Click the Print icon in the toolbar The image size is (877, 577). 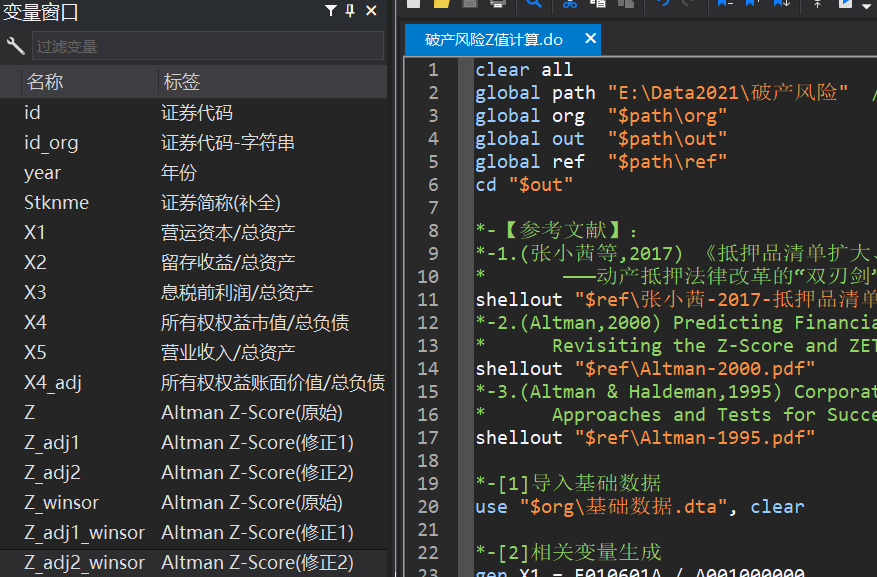click(x=497, y=3)
